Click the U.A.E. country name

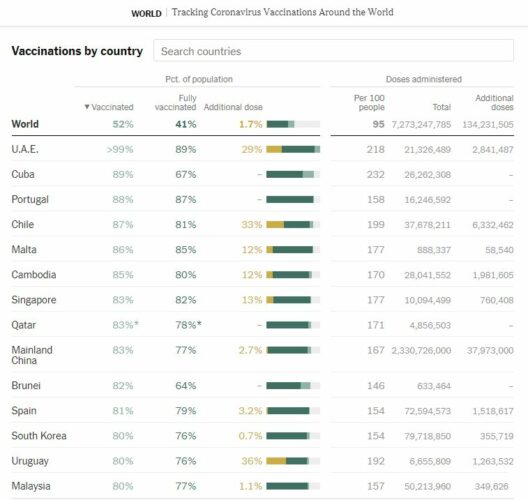[x=25, y=149]
